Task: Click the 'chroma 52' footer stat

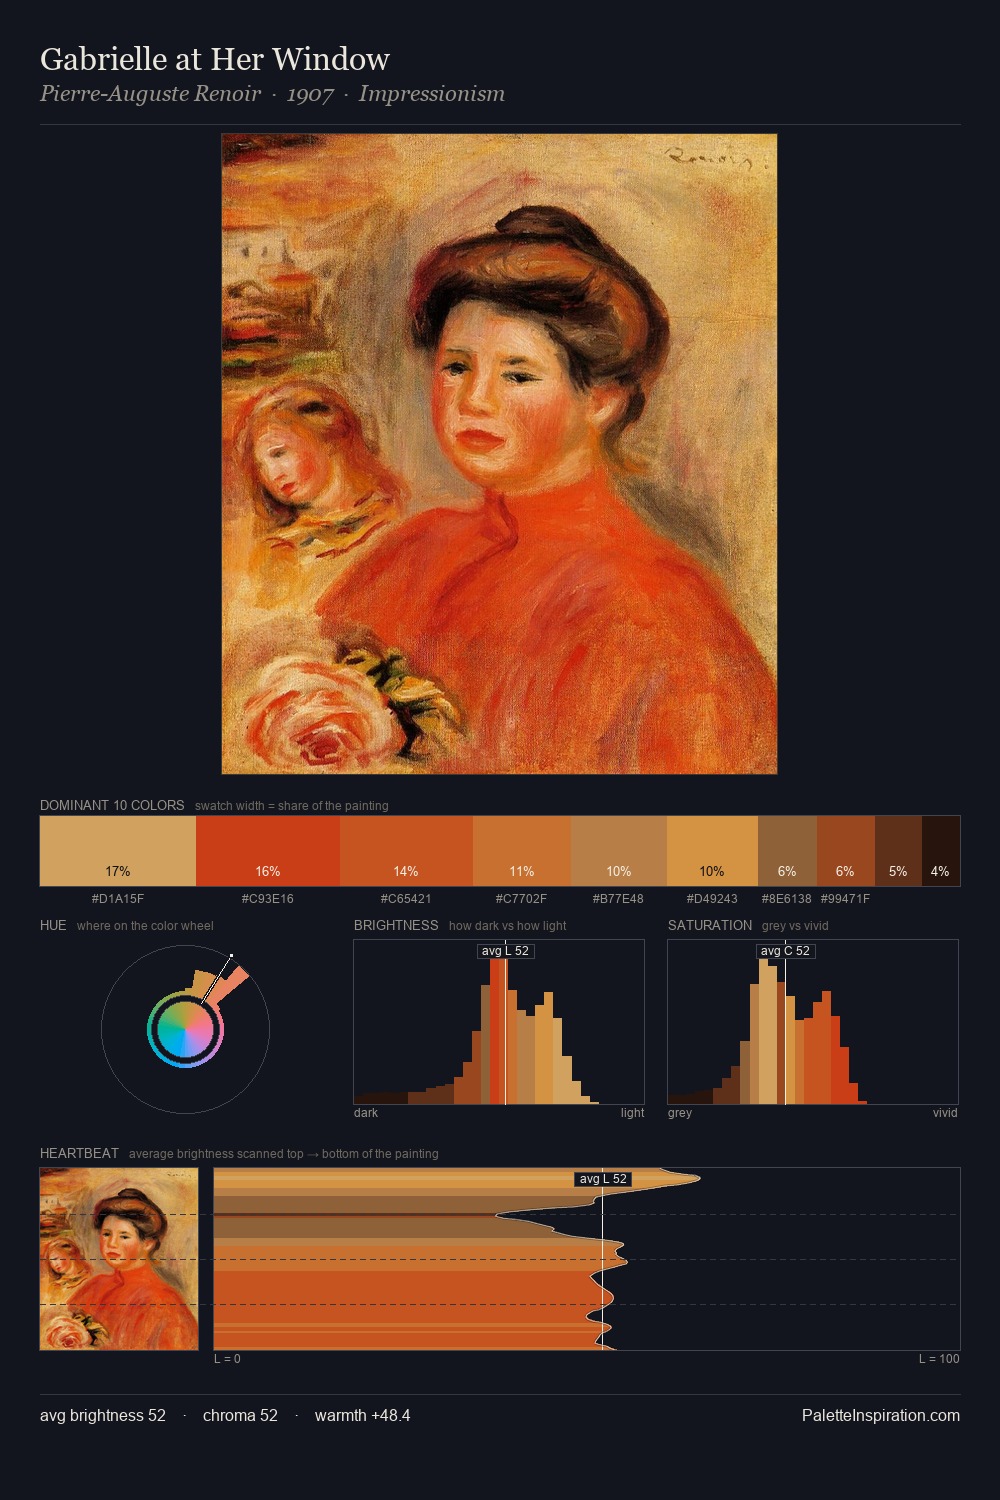Action: tap(240, 1415)
